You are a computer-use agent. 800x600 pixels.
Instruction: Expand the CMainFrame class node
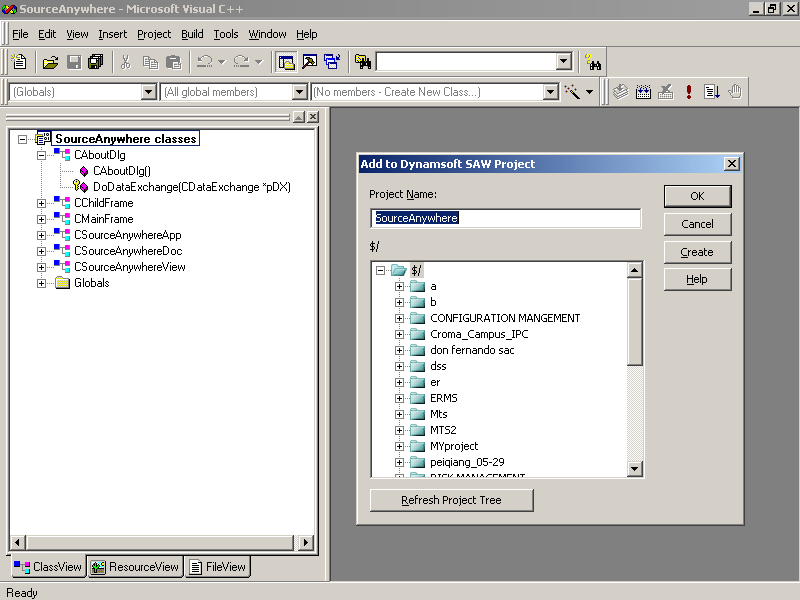tap(42, 219)
